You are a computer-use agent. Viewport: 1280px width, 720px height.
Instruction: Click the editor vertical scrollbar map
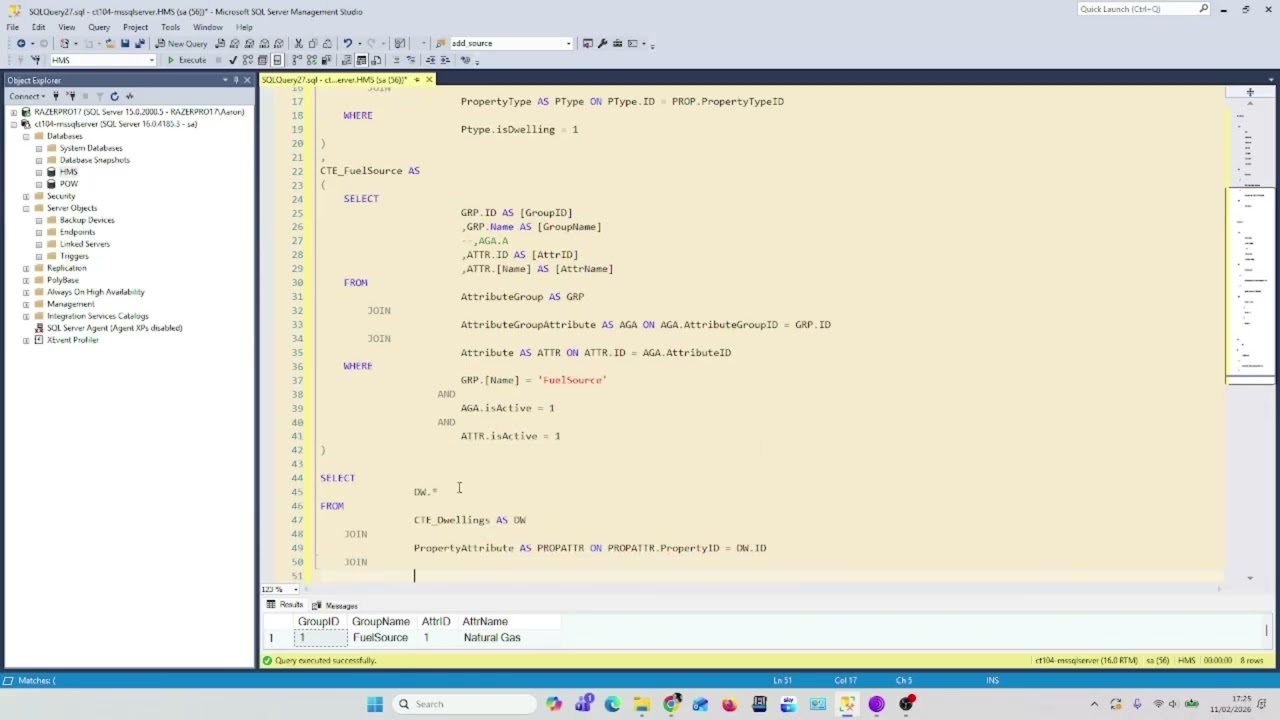(1250, 340)
